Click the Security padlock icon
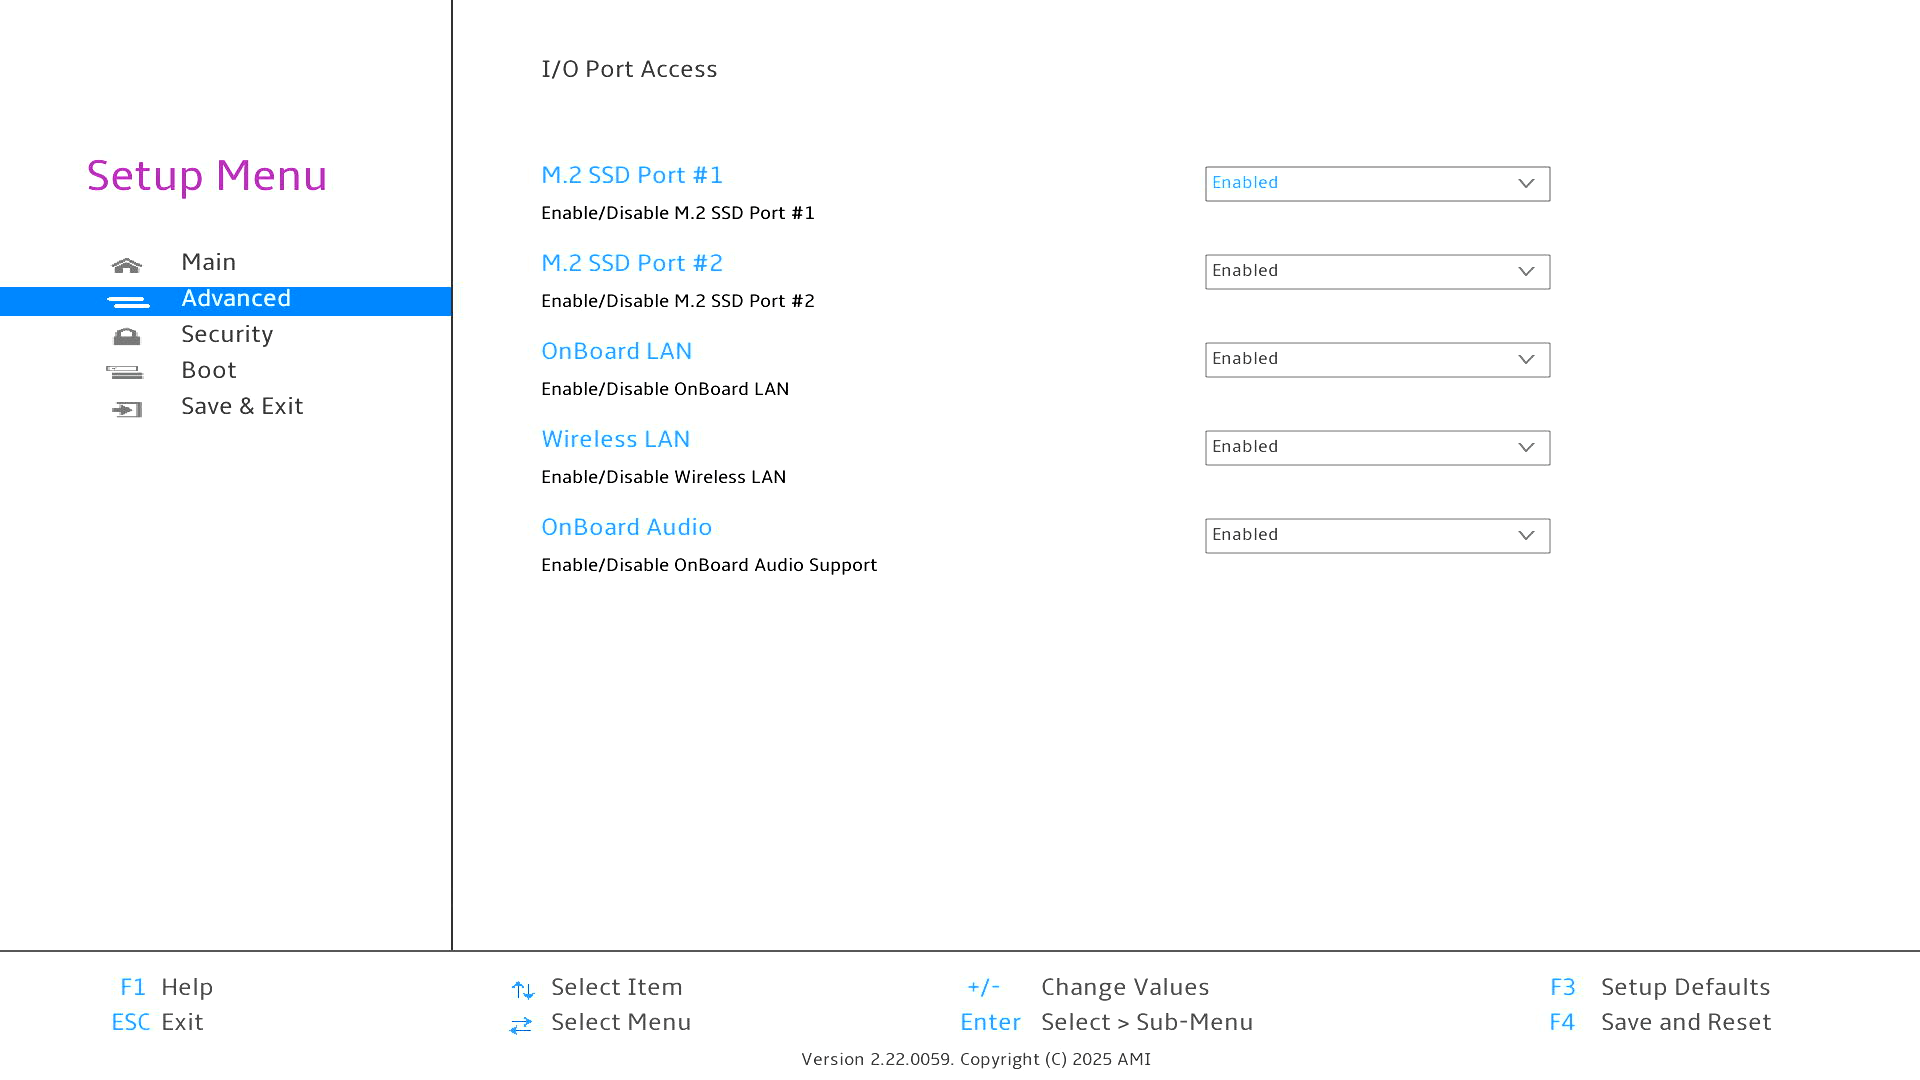The width and height of the screenshot is (1920, 1080). coord(127,337)
